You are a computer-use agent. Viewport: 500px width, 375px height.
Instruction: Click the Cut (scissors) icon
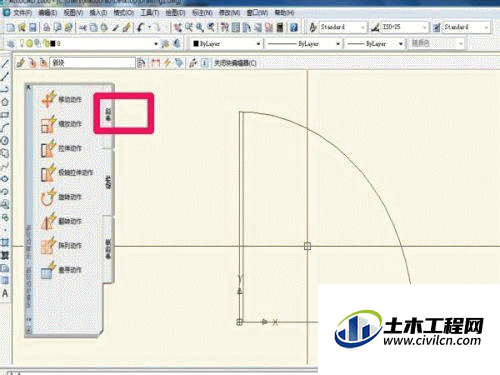click(x=83, y=27)
